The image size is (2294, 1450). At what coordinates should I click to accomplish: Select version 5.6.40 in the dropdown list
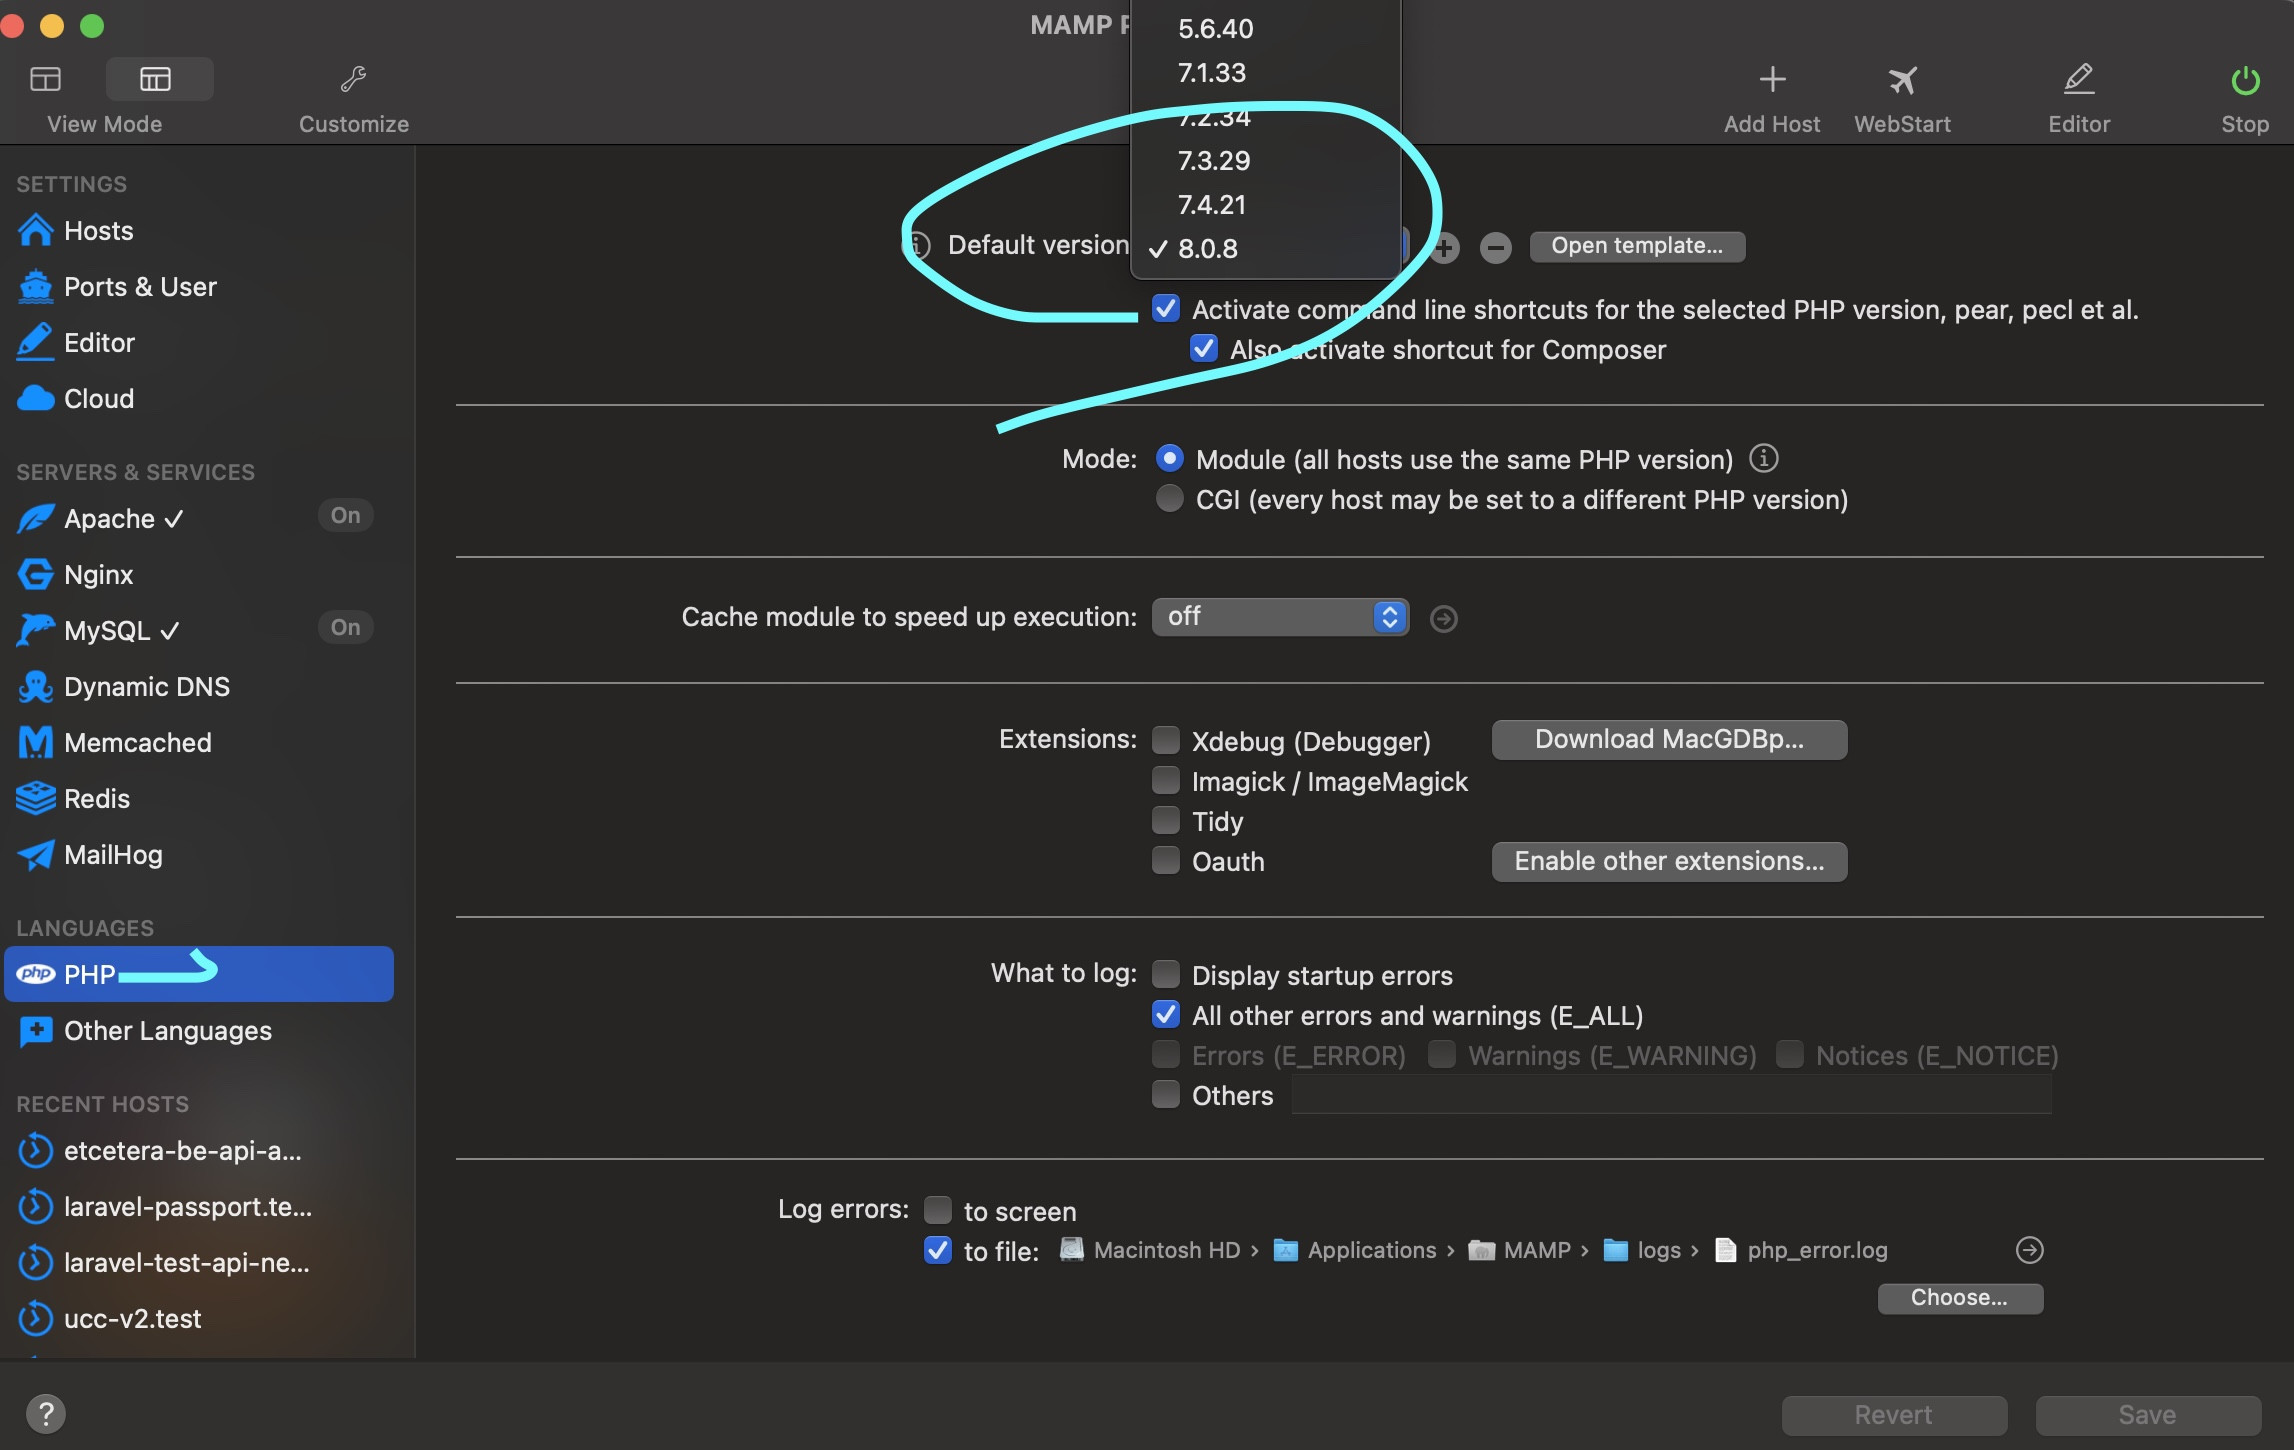[1215, 28]
